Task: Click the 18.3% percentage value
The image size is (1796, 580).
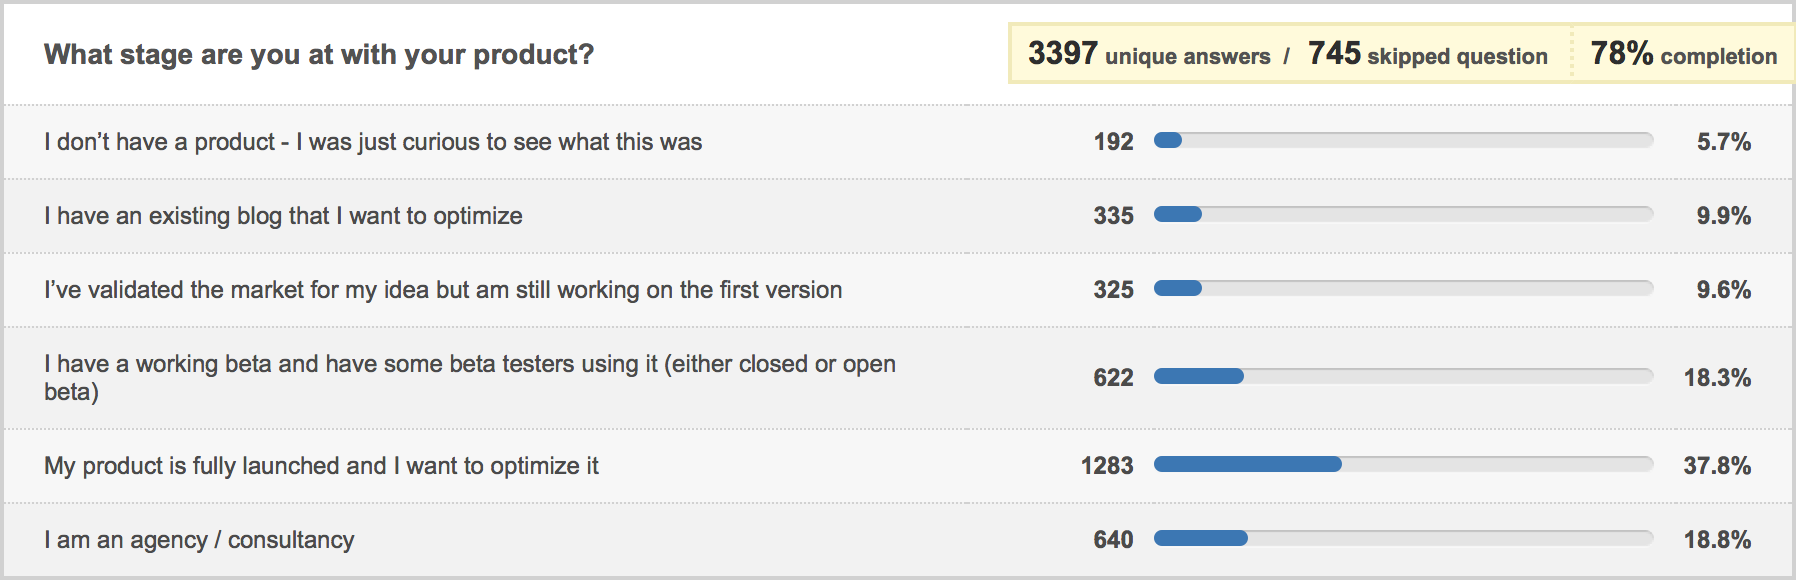Action: point(1717,378)
